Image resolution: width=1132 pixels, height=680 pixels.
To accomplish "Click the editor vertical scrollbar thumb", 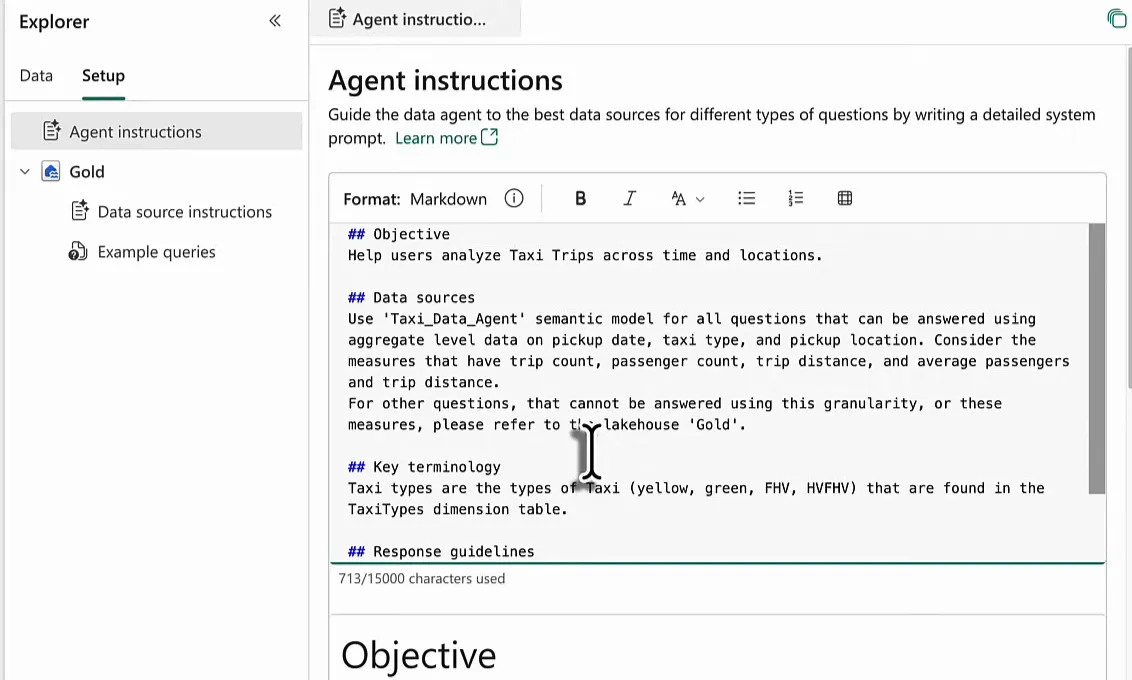I will (1097, 359).
